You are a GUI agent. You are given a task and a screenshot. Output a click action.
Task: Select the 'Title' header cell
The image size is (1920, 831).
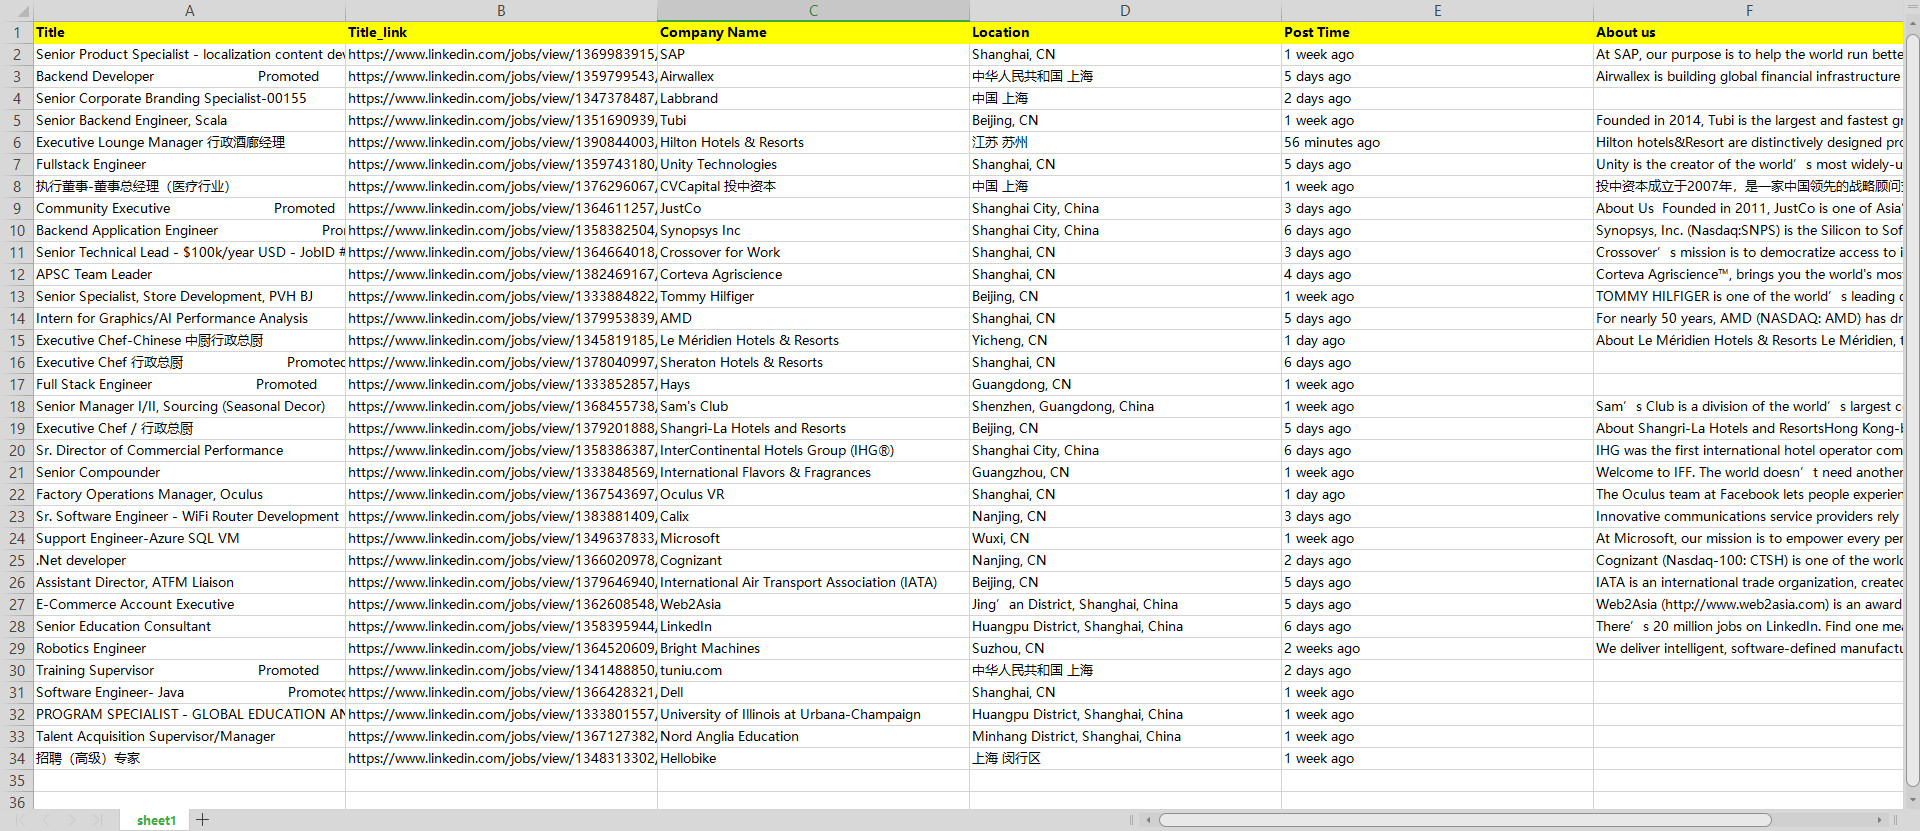click(190, 32)
